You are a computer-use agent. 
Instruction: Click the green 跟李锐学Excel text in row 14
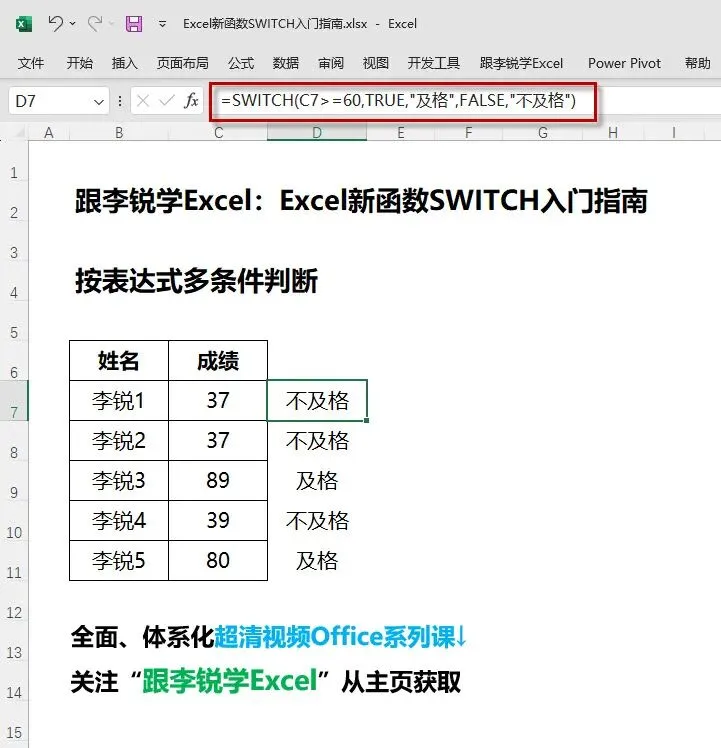click(230, 681)
